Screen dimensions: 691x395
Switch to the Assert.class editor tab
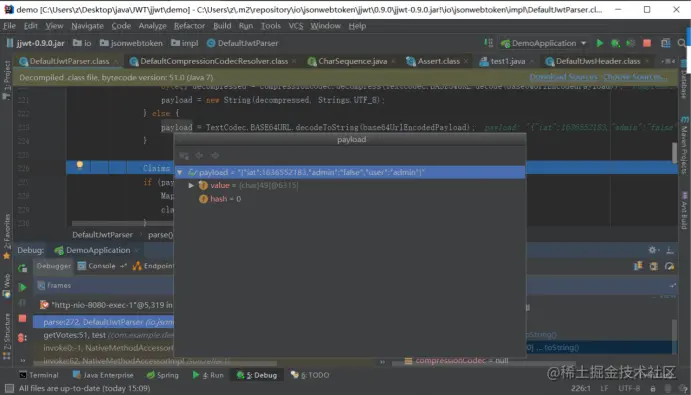(438, 61)
